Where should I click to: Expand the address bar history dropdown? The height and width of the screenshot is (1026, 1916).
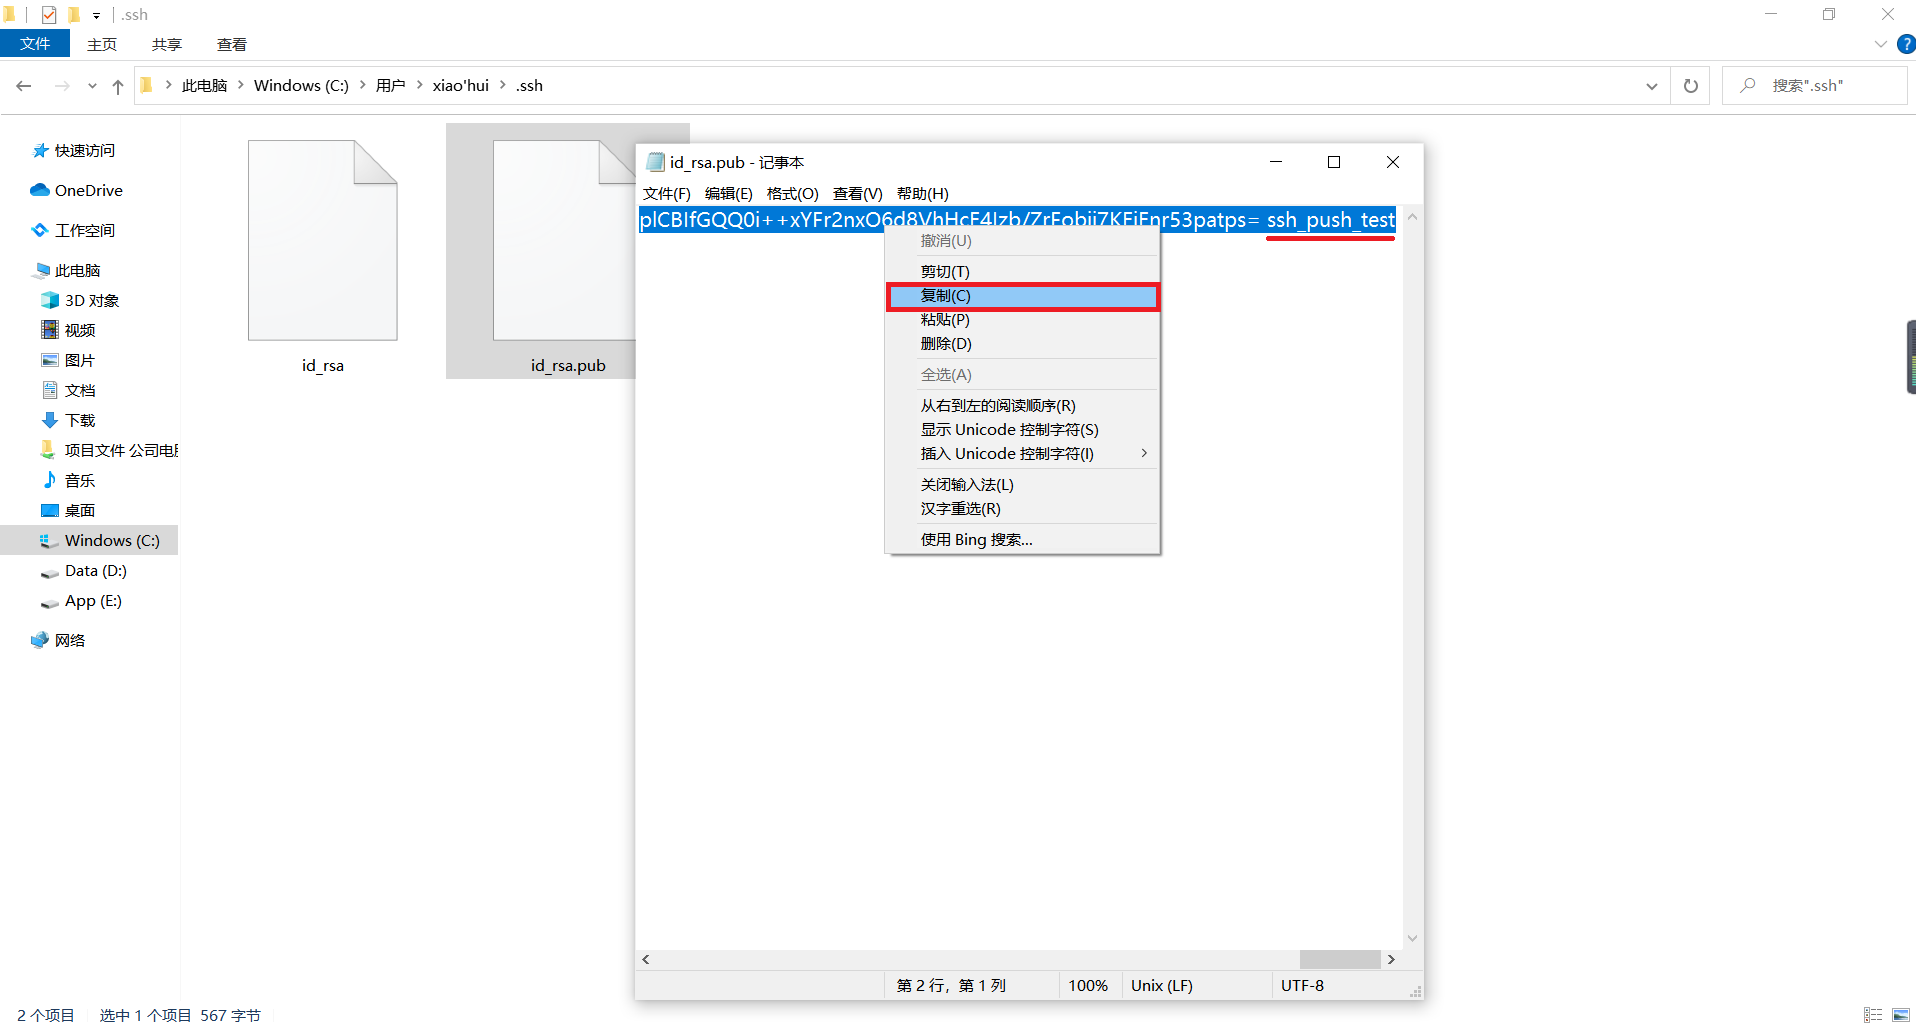point(1652,86)
